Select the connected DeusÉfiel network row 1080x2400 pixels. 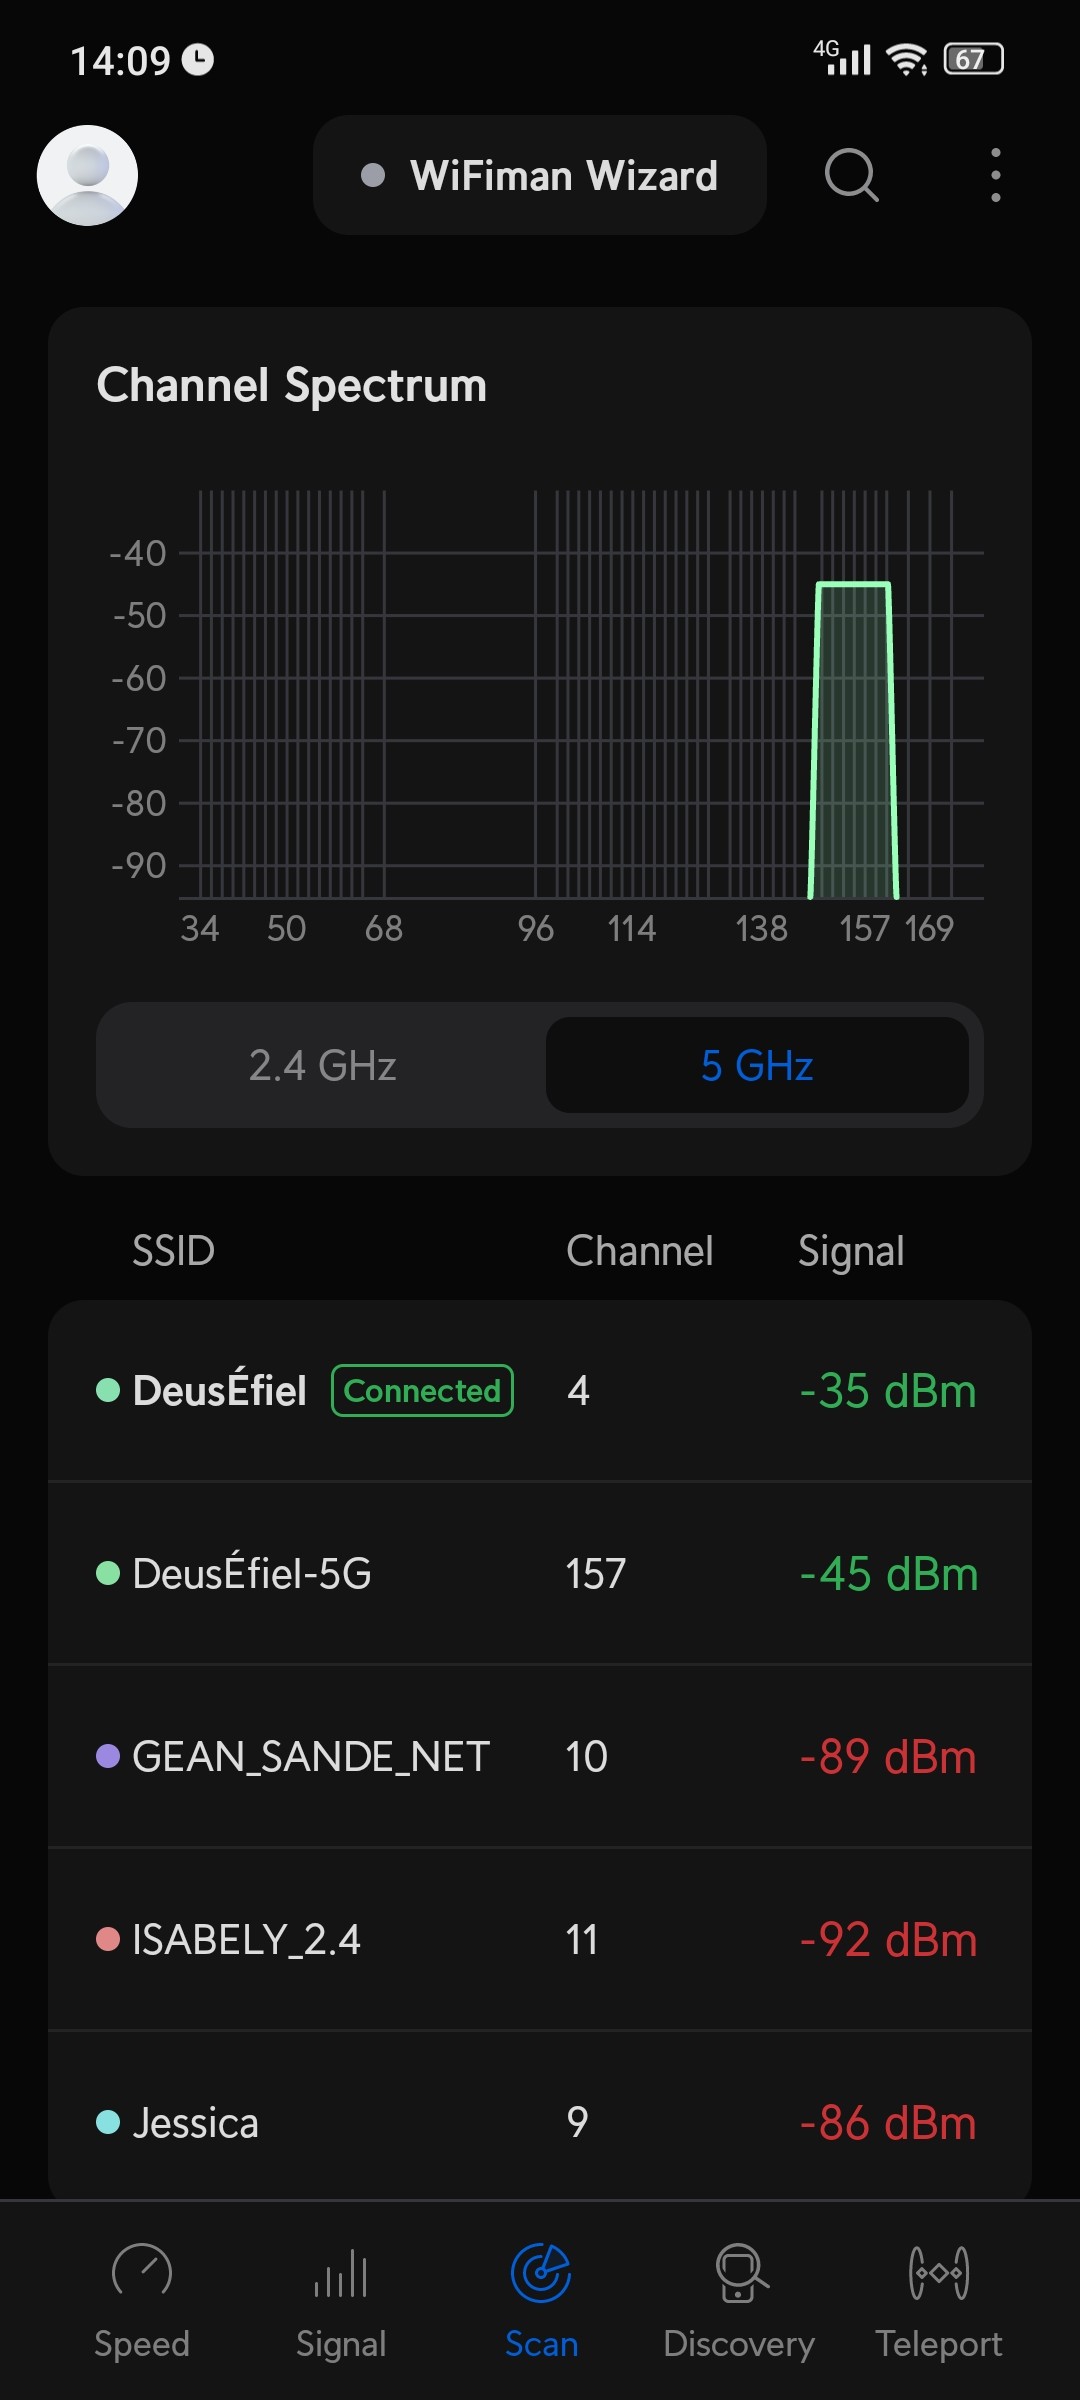(540, 1391)
